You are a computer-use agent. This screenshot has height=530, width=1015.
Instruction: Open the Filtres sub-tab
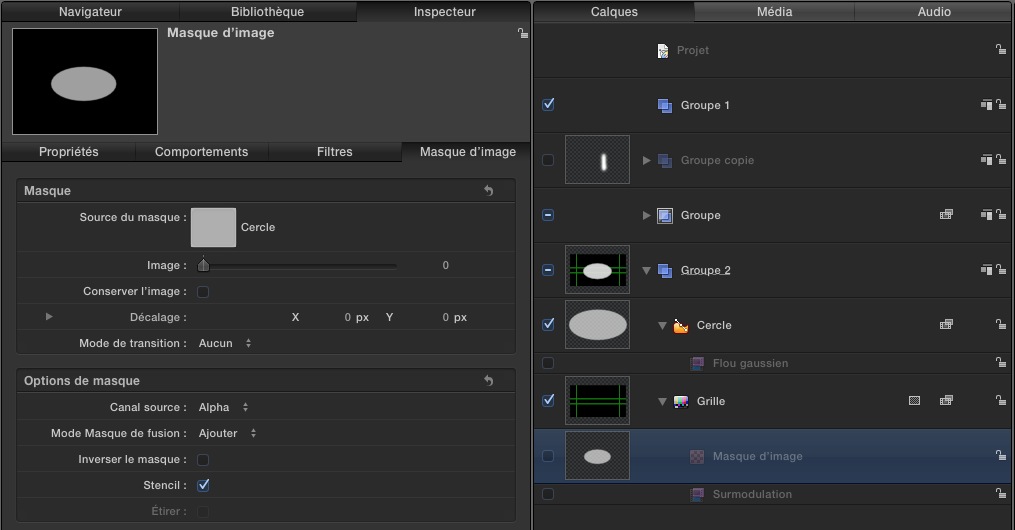(x=335, y=151)
